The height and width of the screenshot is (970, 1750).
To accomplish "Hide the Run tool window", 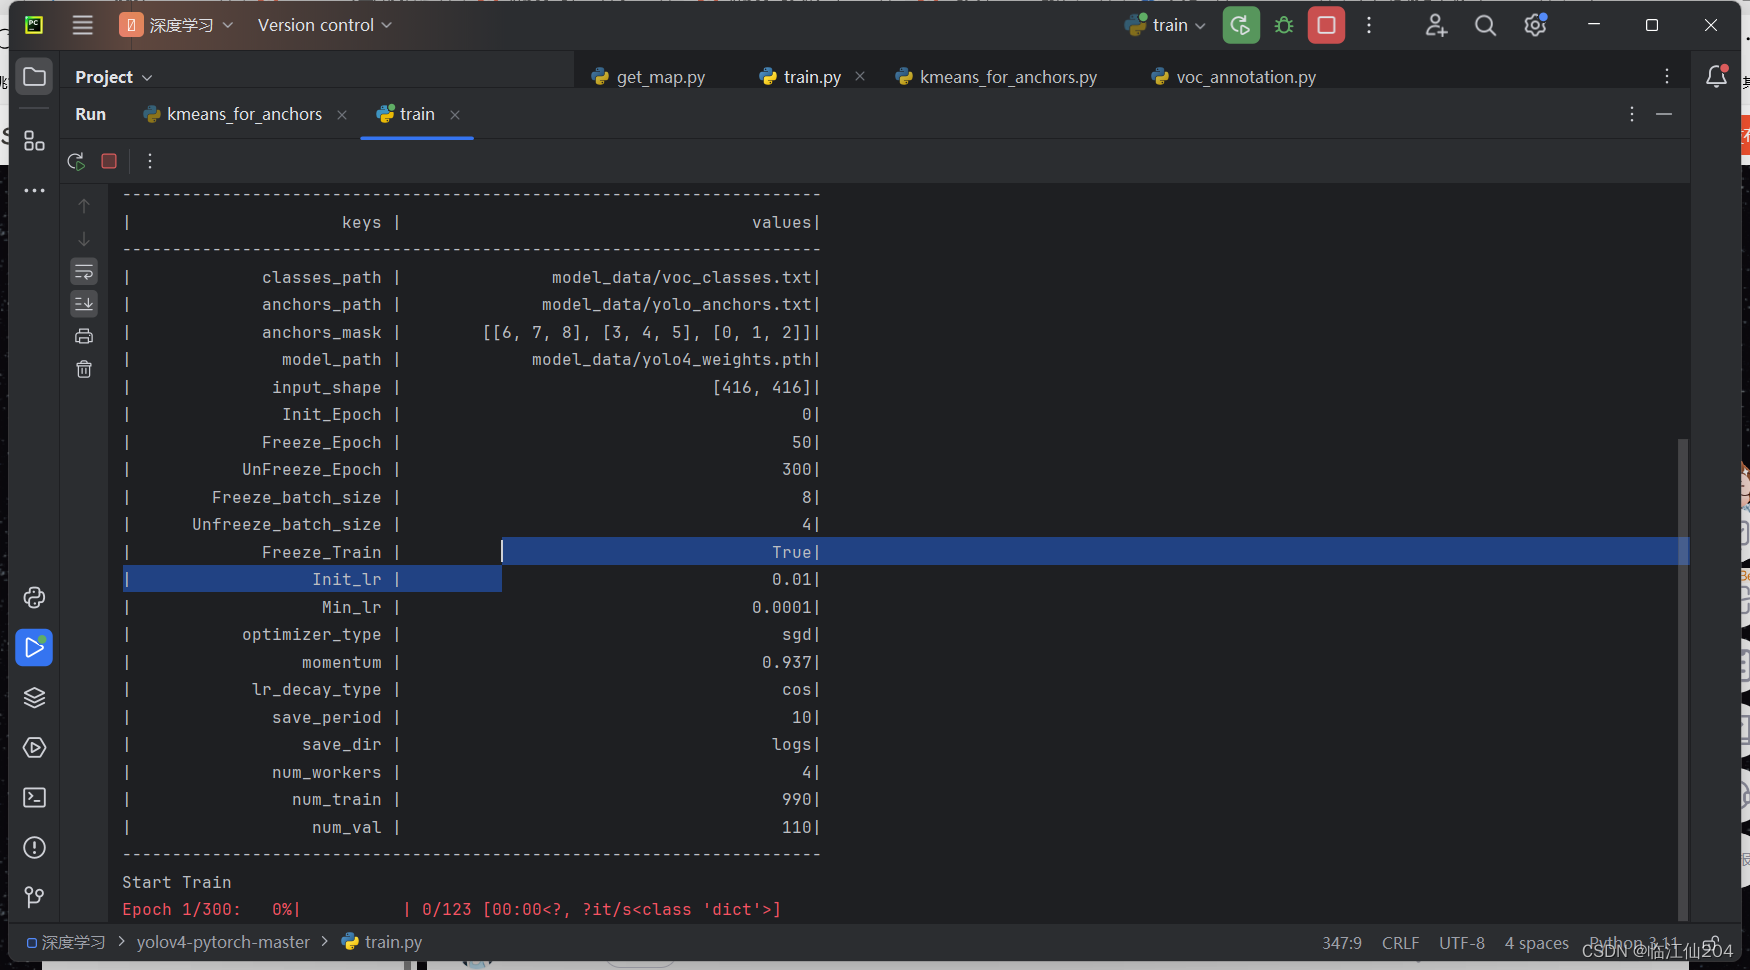I will 1664,114.
